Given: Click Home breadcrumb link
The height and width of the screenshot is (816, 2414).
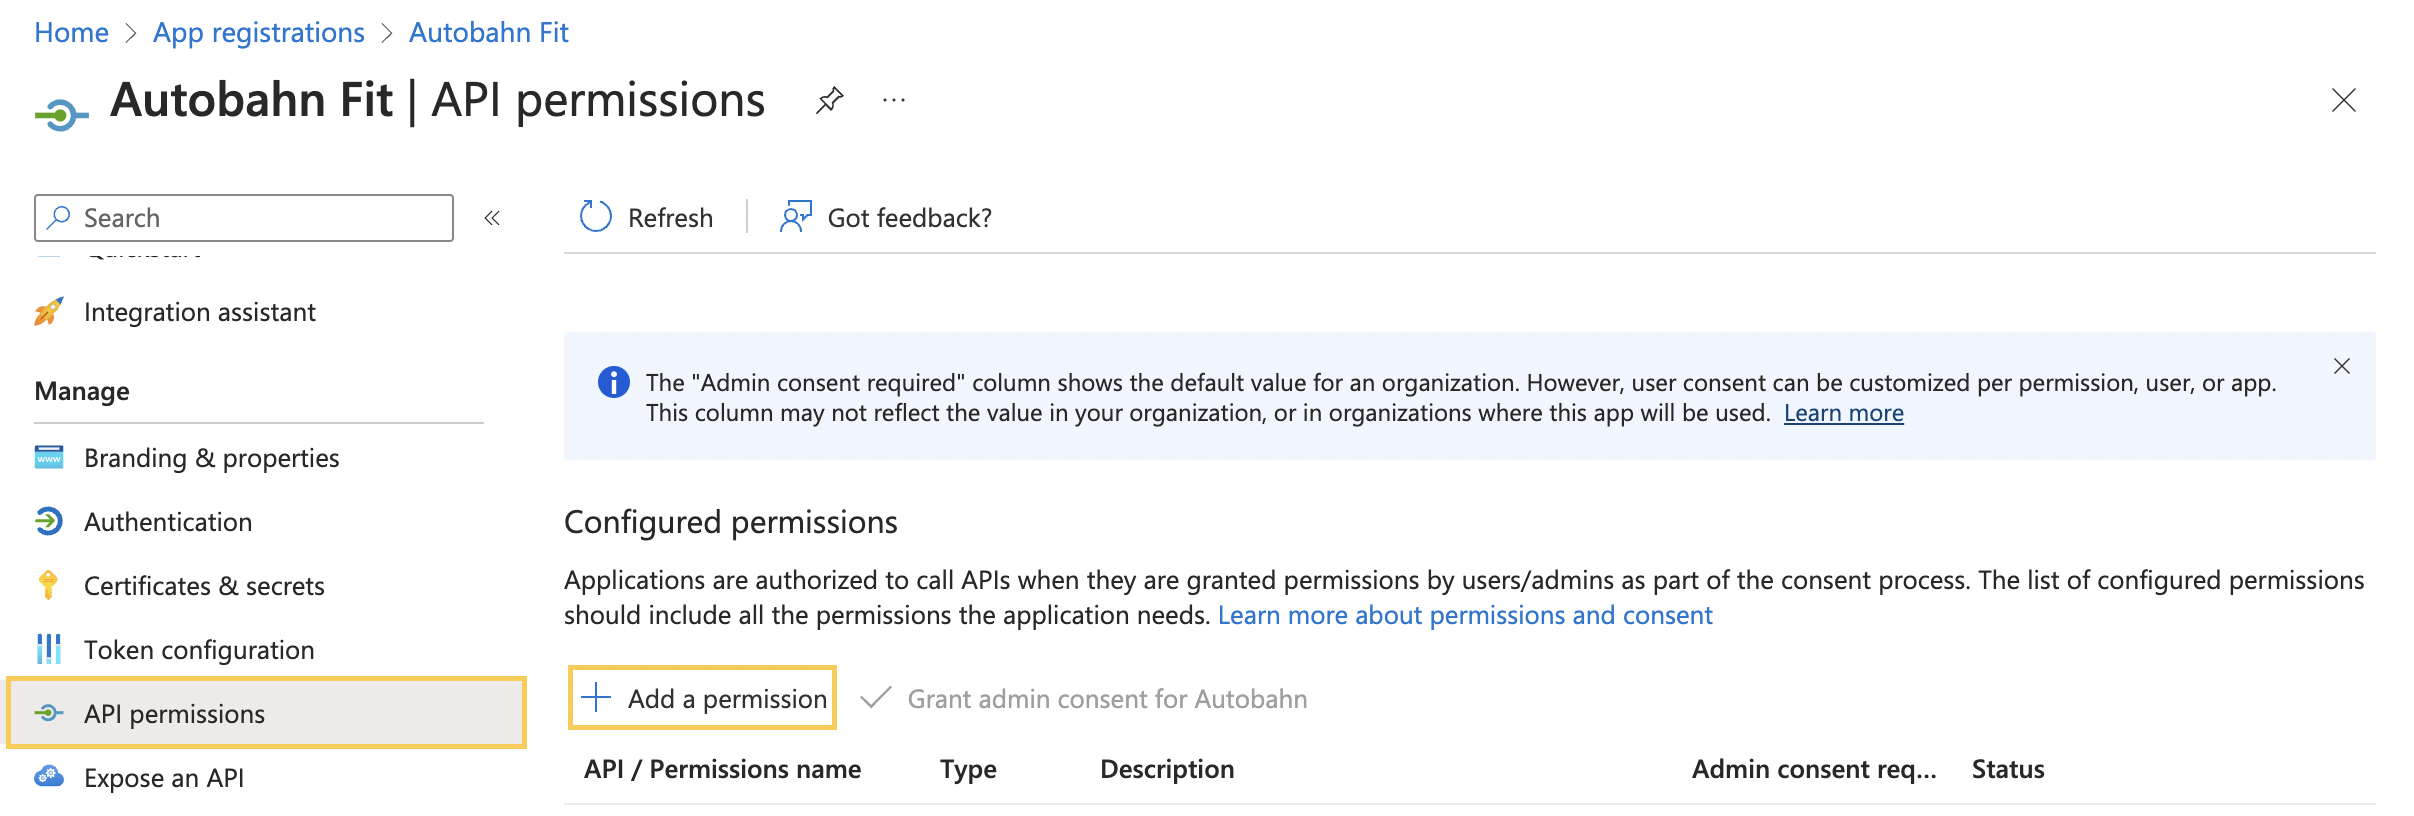Looking at the screenshot, I should pyautogui.click(x=71, y=32).
